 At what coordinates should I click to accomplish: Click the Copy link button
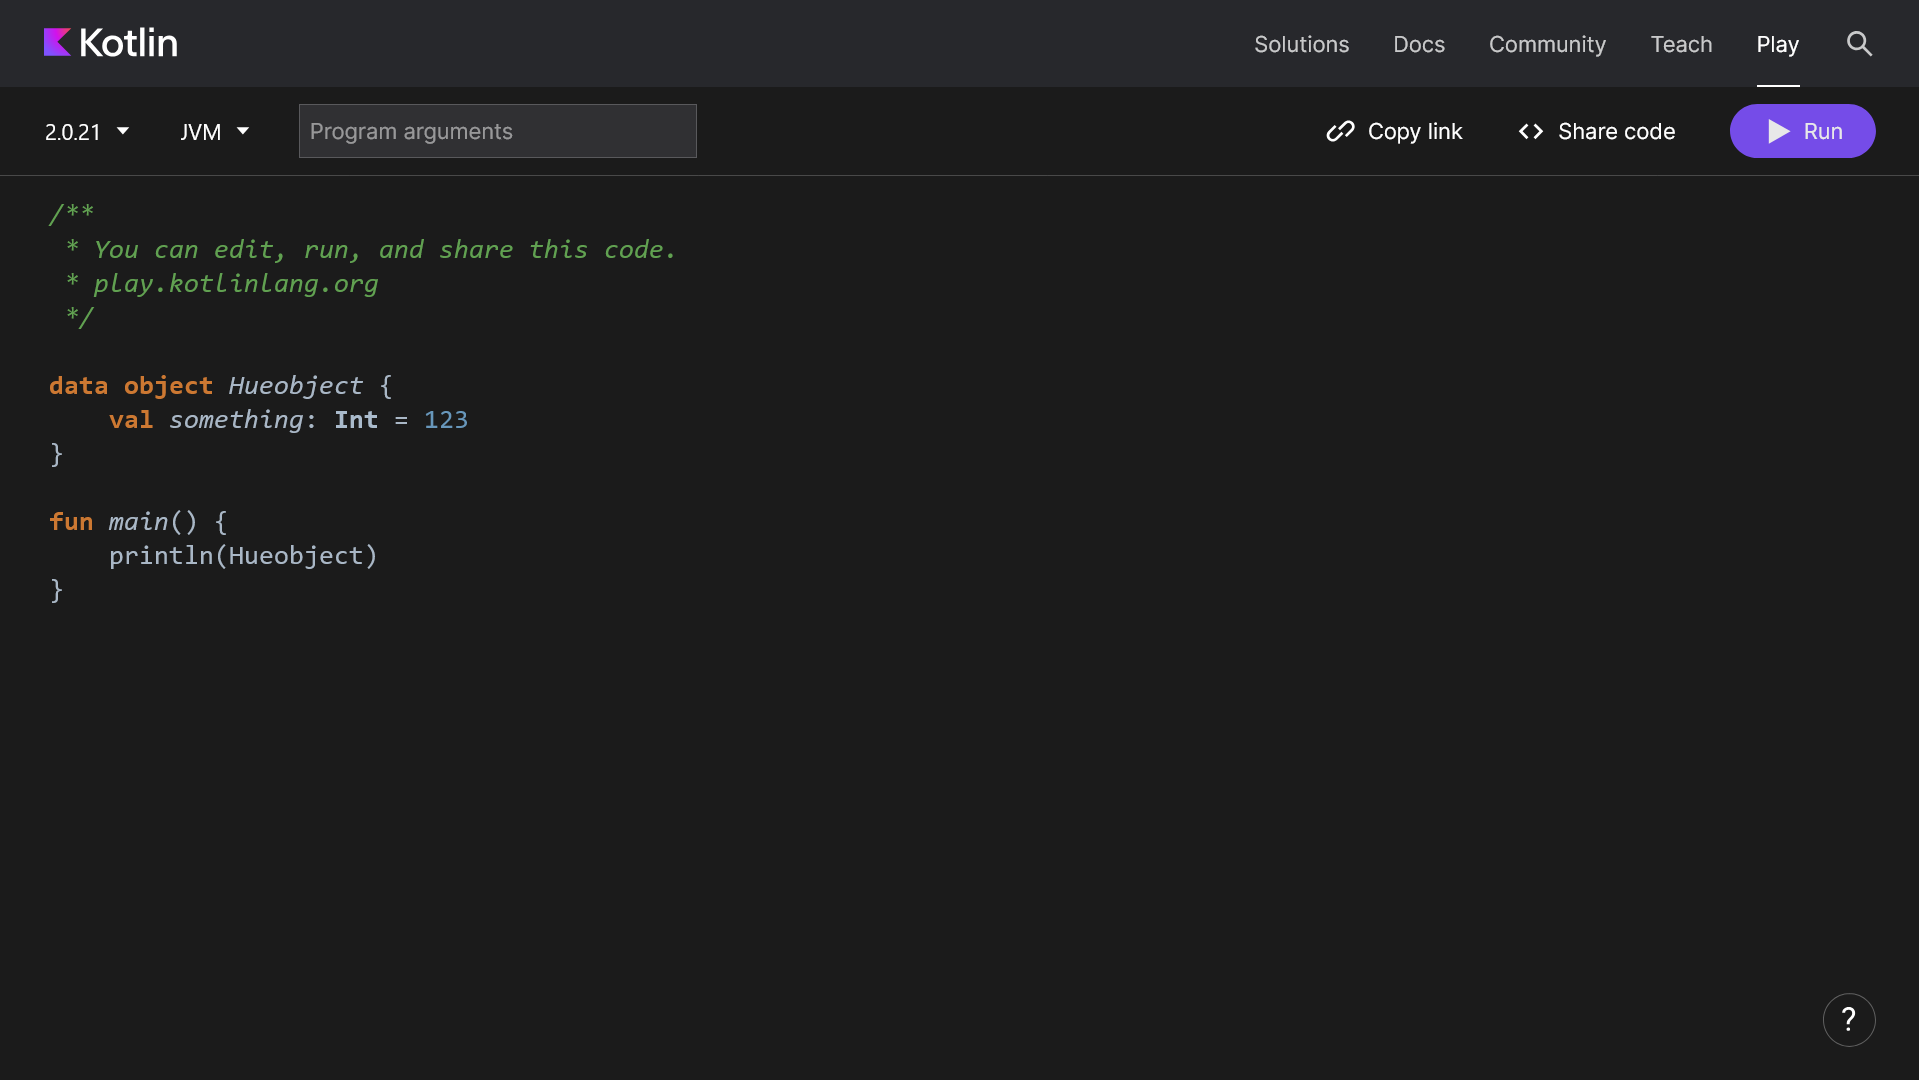pos(1394,131)
